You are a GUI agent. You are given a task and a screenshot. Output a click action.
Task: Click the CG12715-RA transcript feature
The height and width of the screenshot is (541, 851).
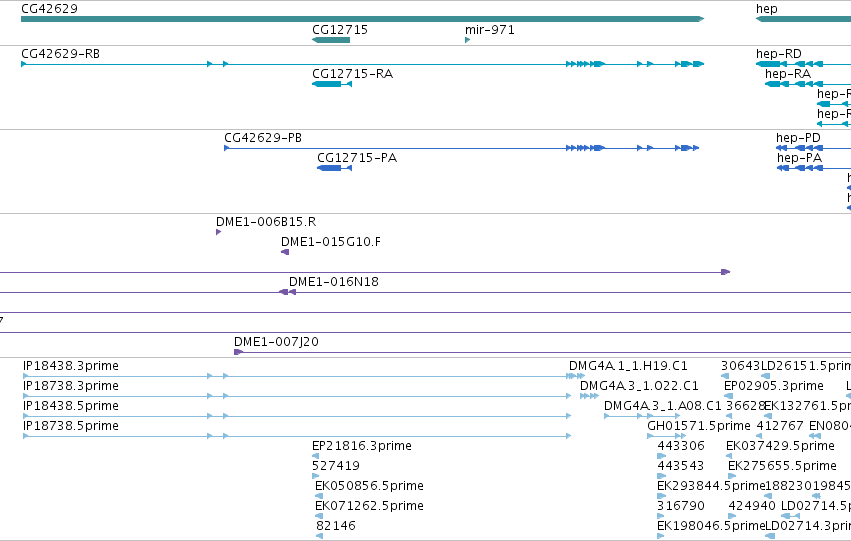point(332,84)
